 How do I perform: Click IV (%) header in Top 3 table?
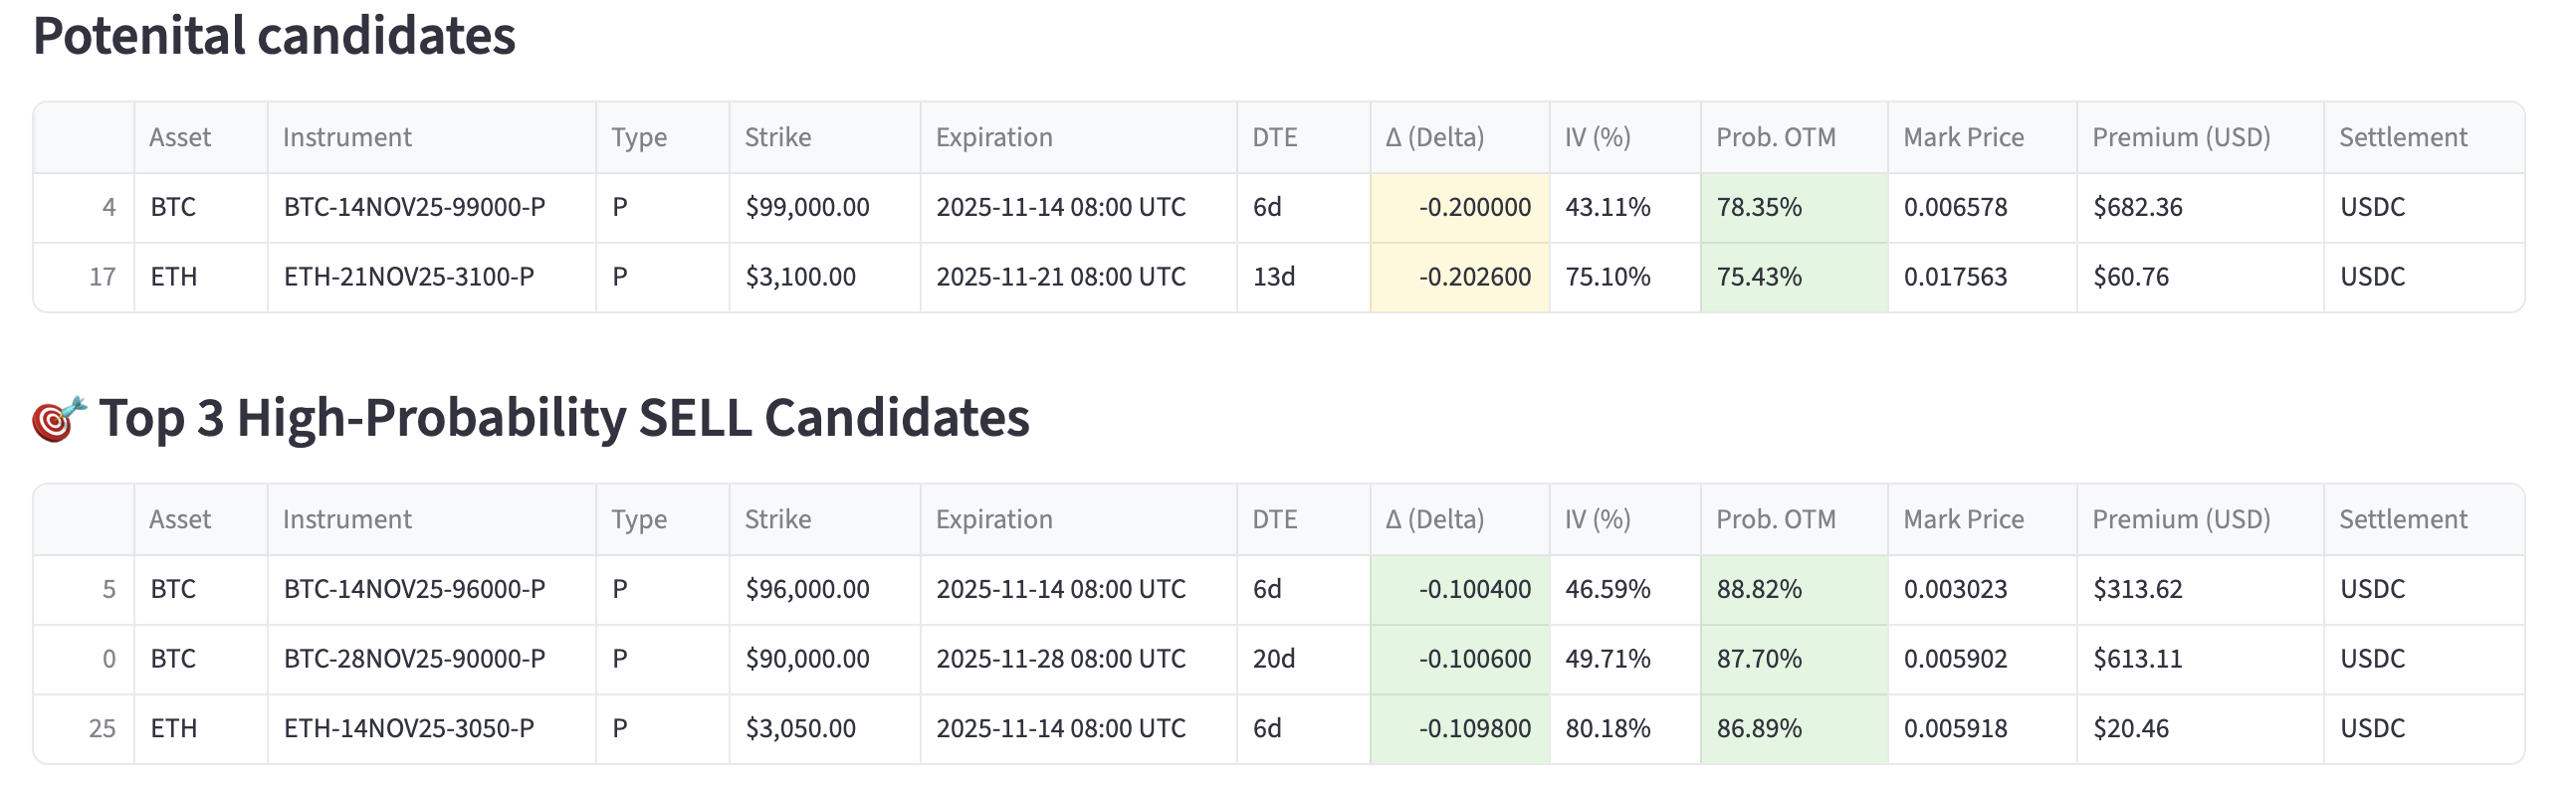(x=1597, y=519)
